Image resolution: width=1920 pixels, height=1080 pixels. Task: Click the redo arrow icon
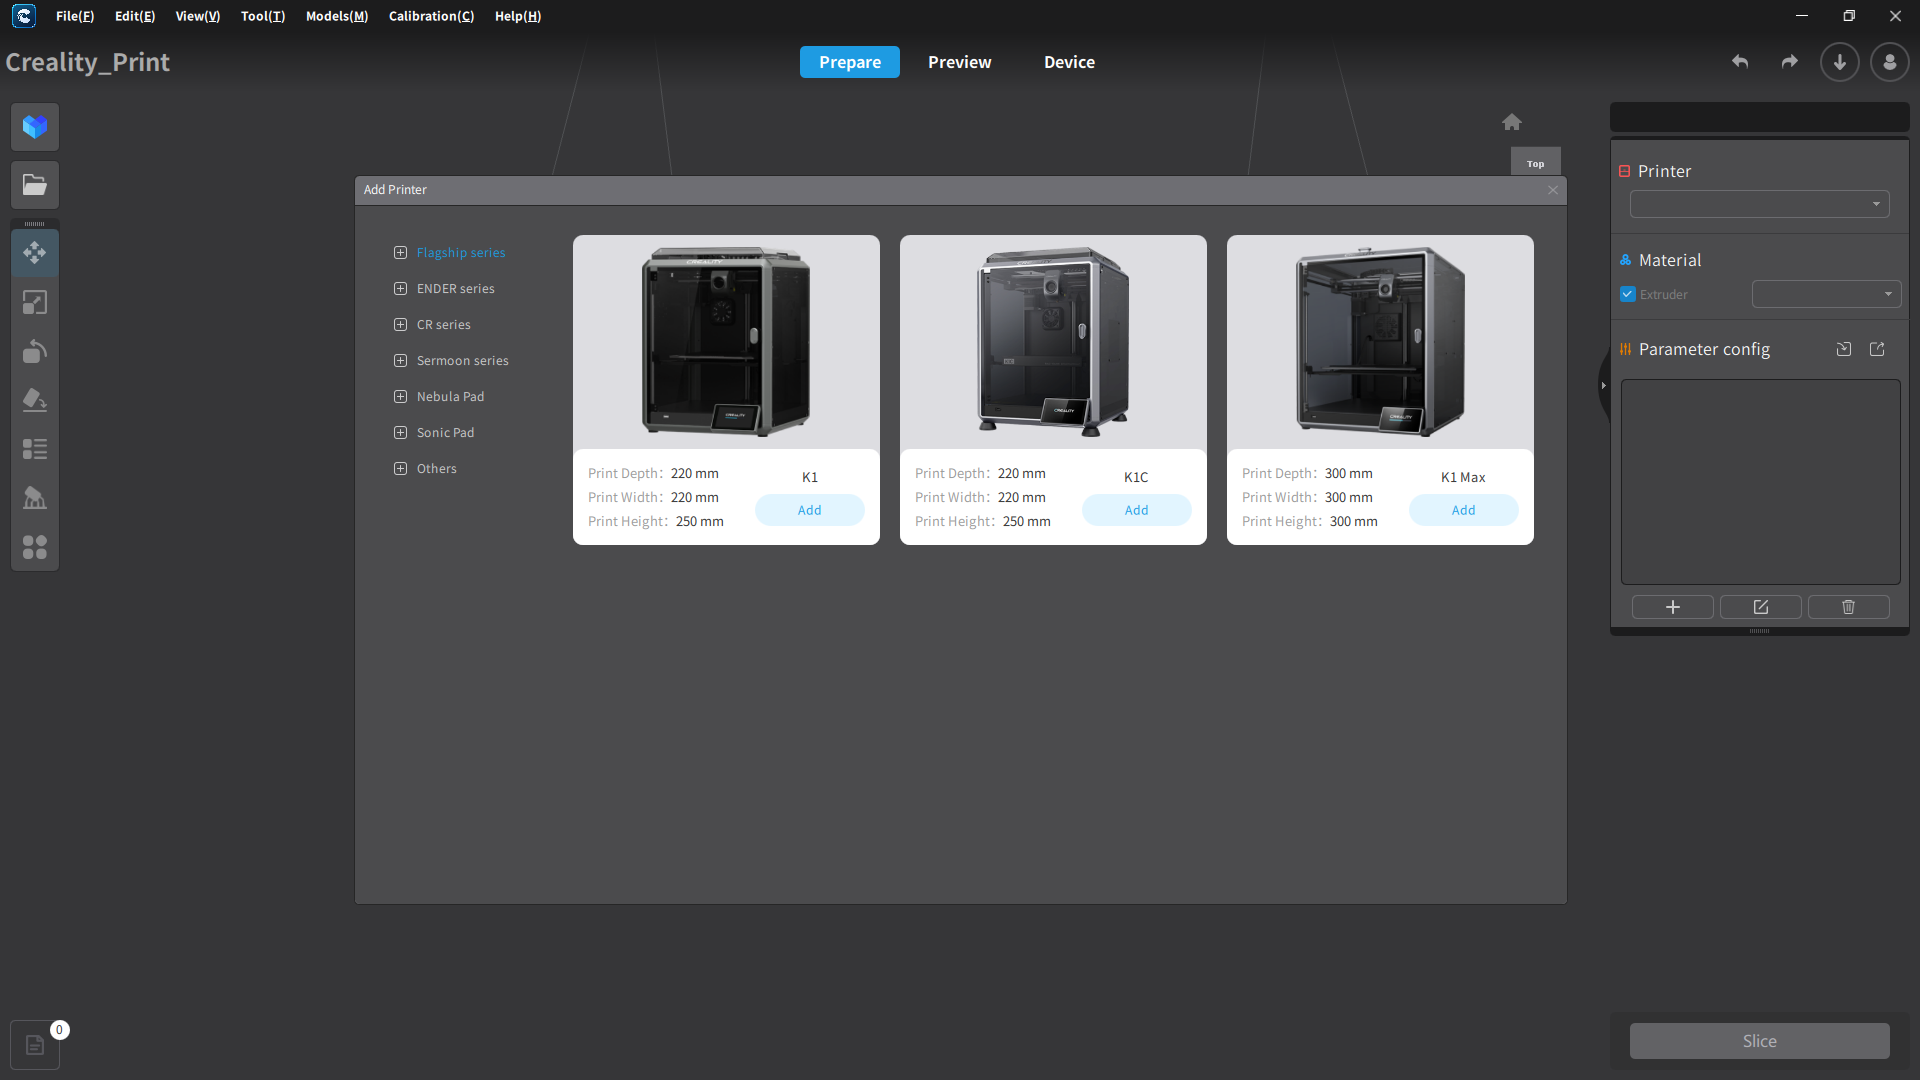point(1790,62)
